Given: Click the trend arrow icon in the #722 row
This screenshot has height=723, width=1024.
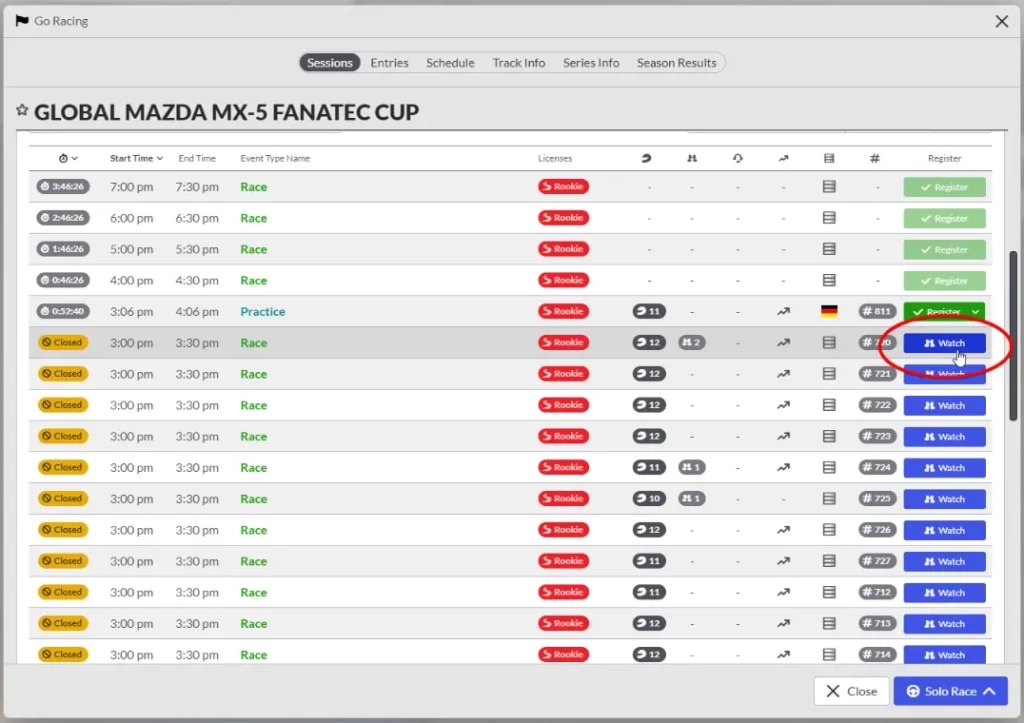Looking at the screenshot, I should (x=783, y=405).
